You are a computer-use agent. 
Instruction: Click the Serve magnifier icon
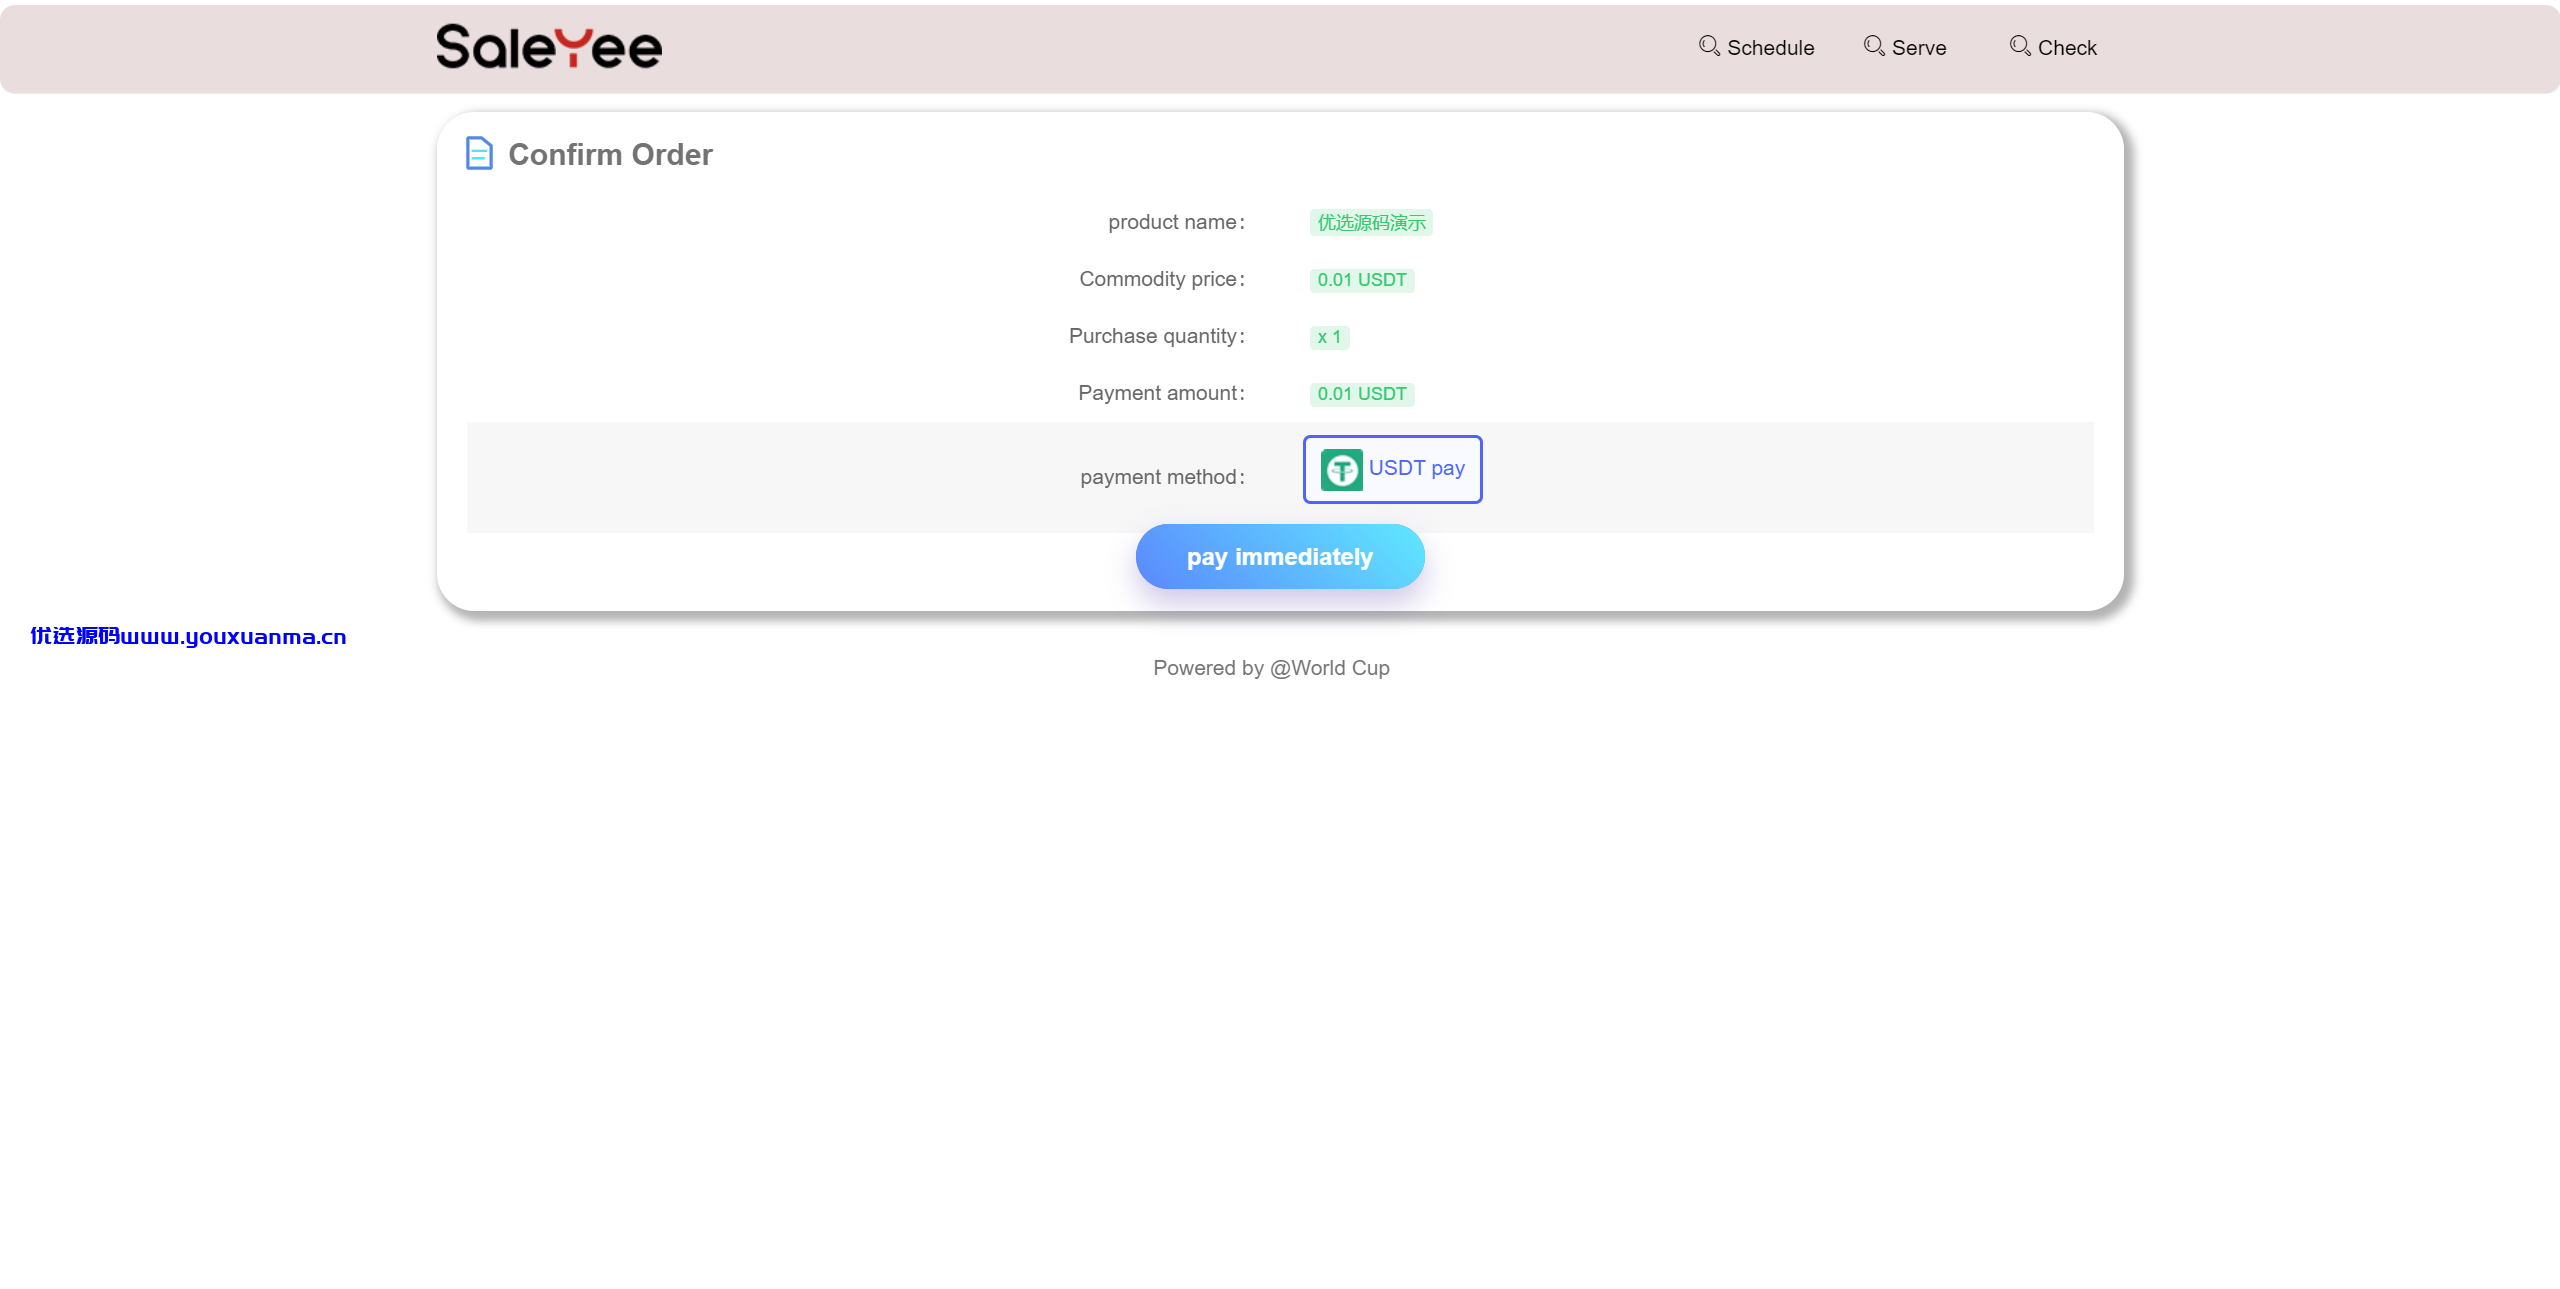[x=1874, y=46]
